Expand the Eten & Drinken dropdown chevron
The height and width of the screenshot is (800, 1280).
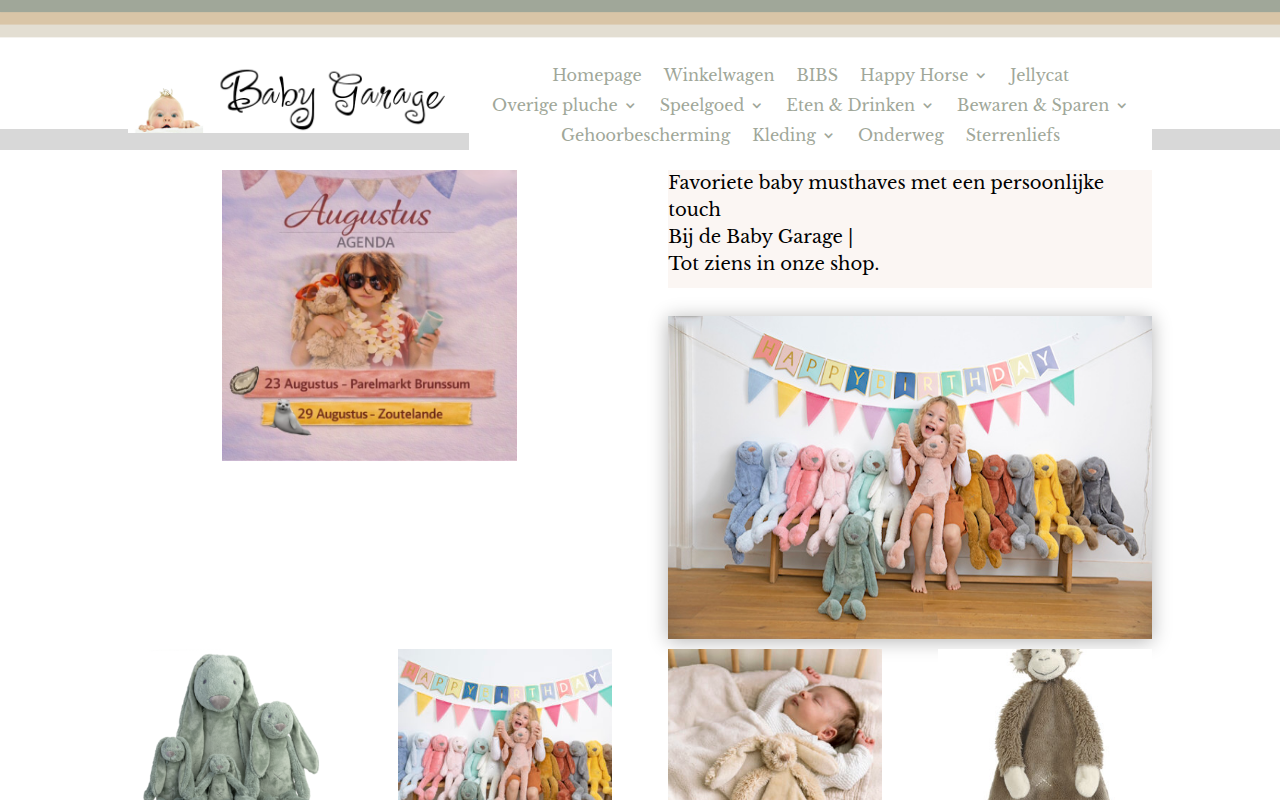point(928,106)
